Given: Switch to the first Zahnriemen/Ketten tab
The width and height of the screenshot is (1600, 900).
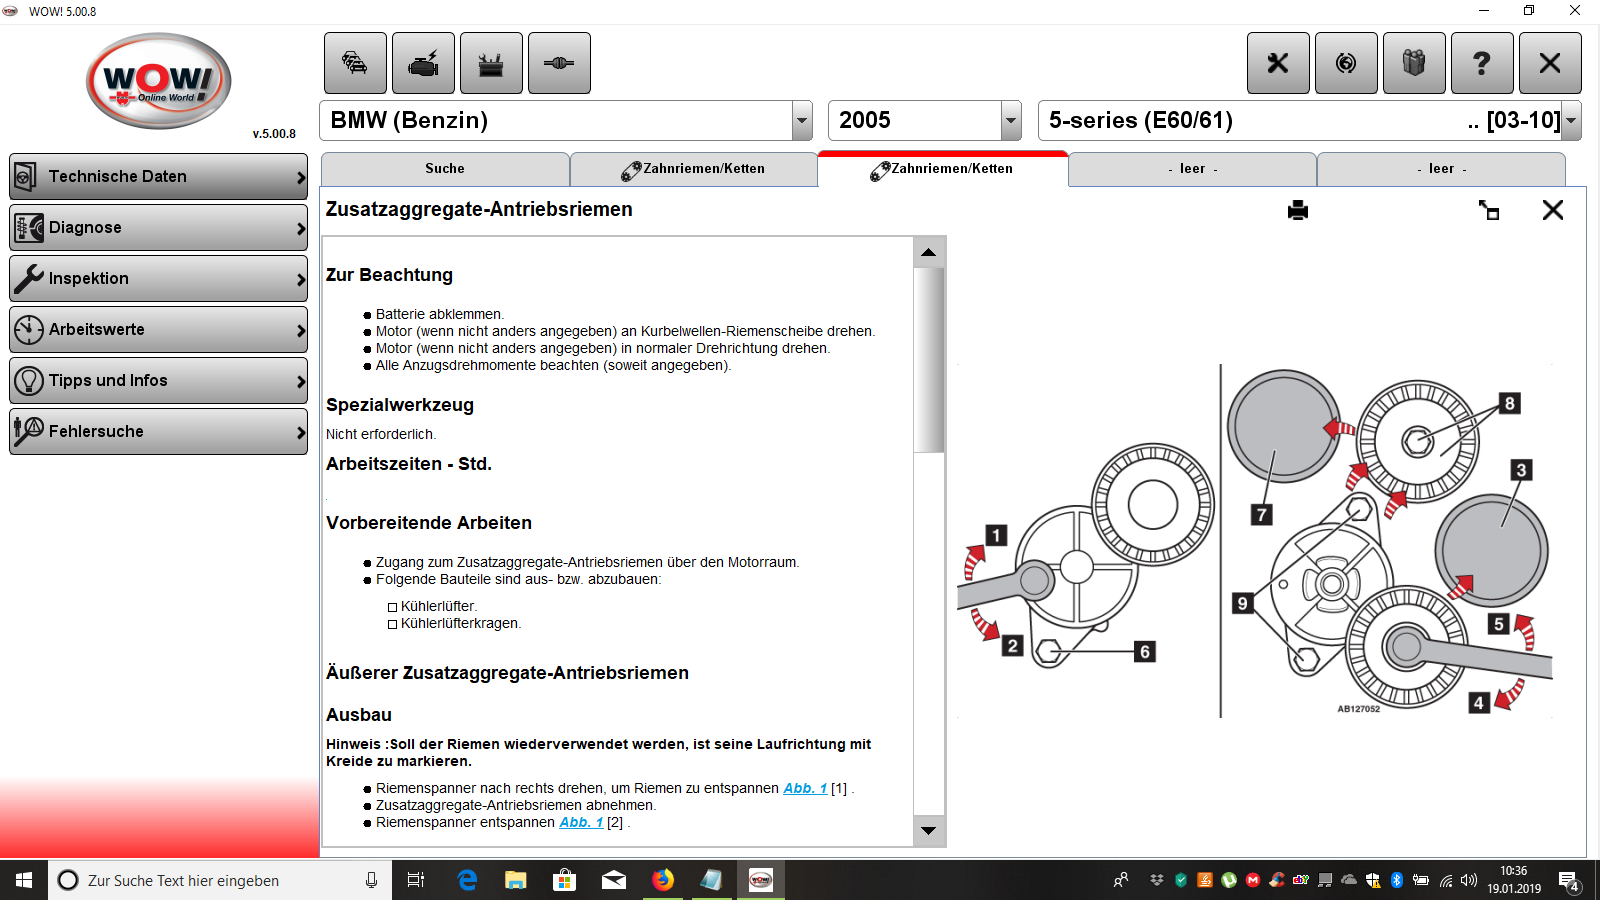Looking at the screenshot, I should click(693, 169).
